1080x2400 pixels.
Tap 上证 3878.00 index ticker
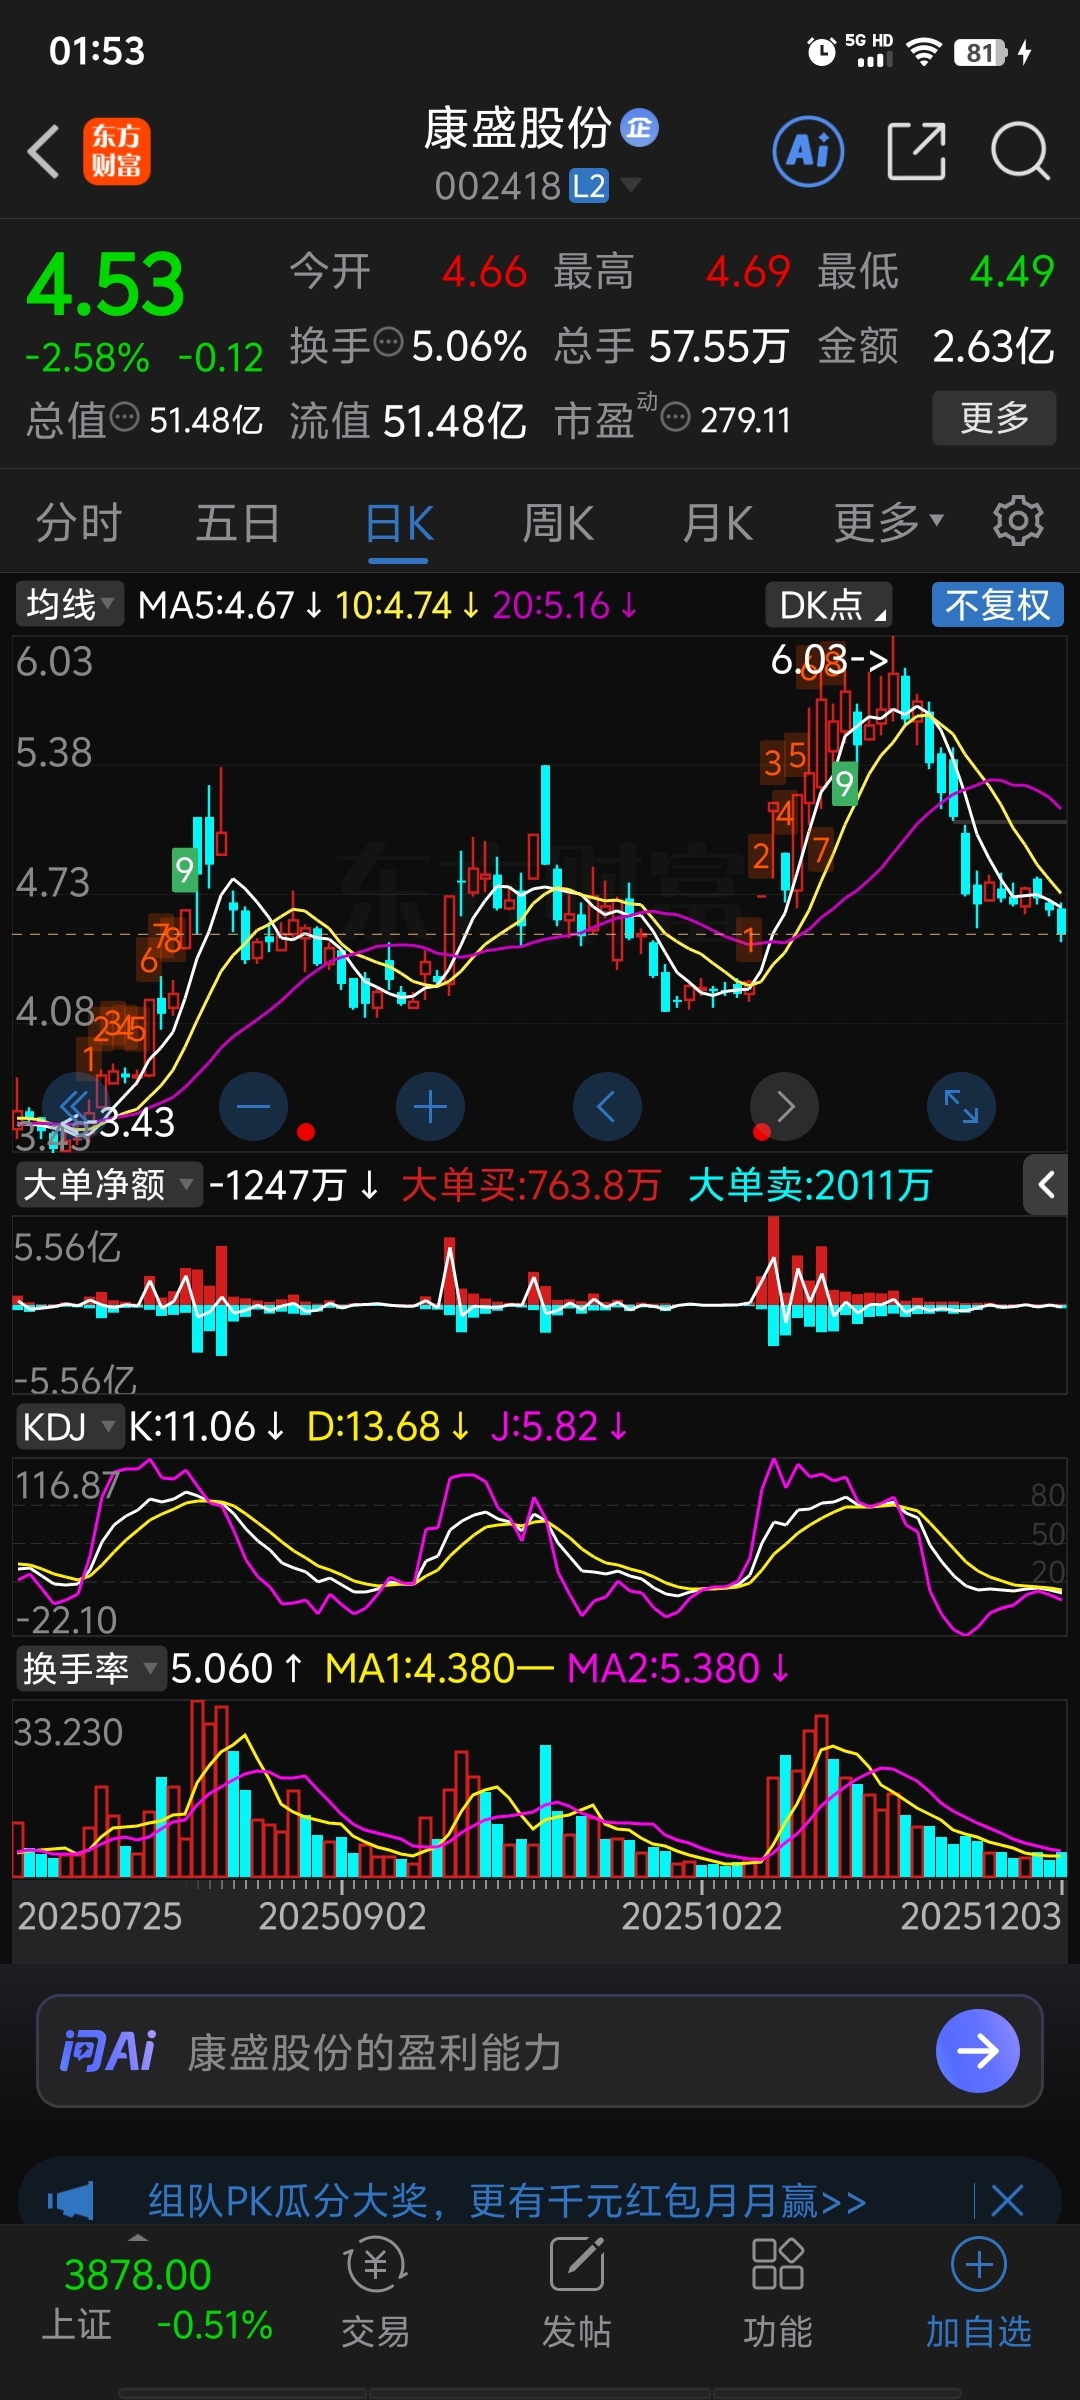pyautogui.click(x=157, y=2300)
